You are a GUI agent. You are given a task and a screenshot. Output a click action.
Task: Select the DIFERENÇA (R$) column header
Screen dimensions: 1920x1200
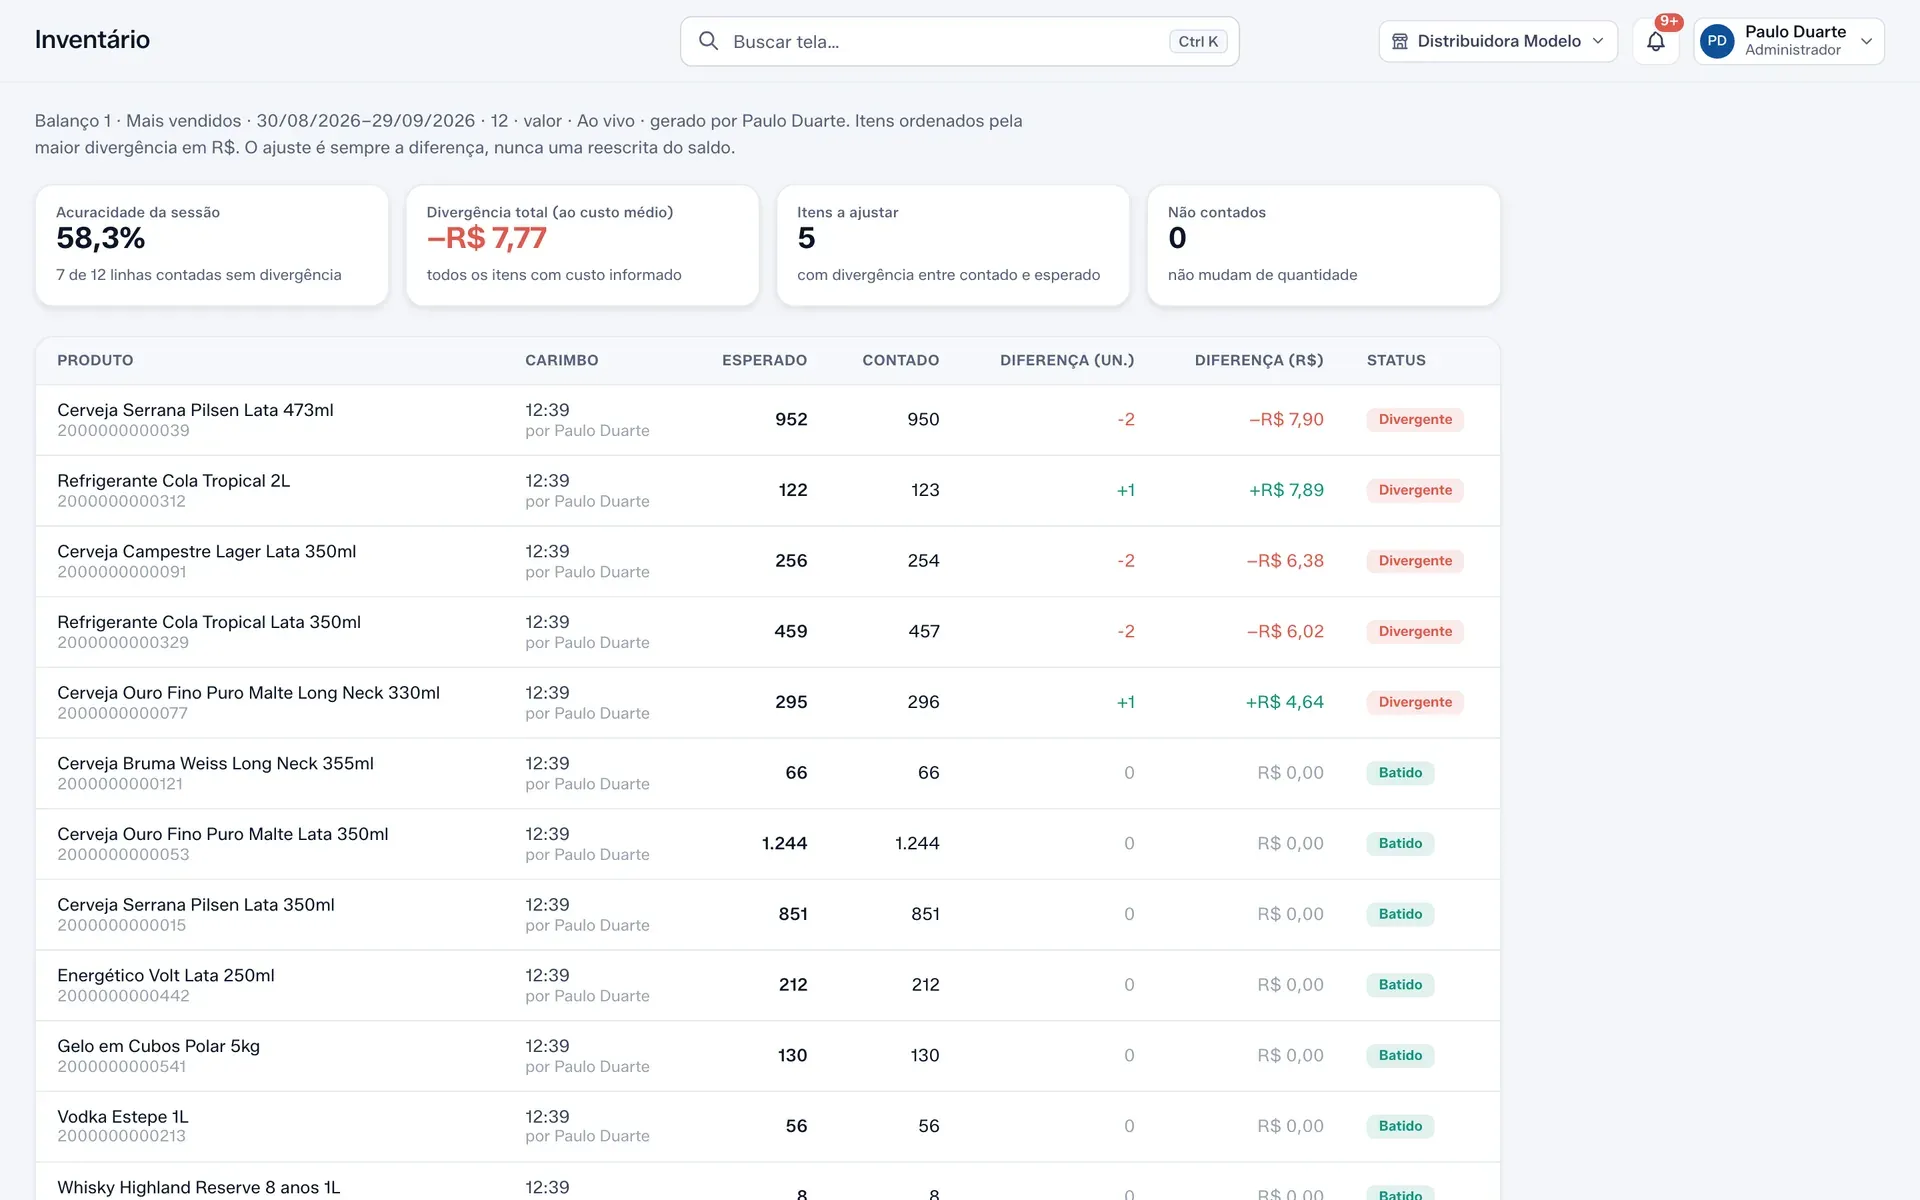tap(1259, 360)
